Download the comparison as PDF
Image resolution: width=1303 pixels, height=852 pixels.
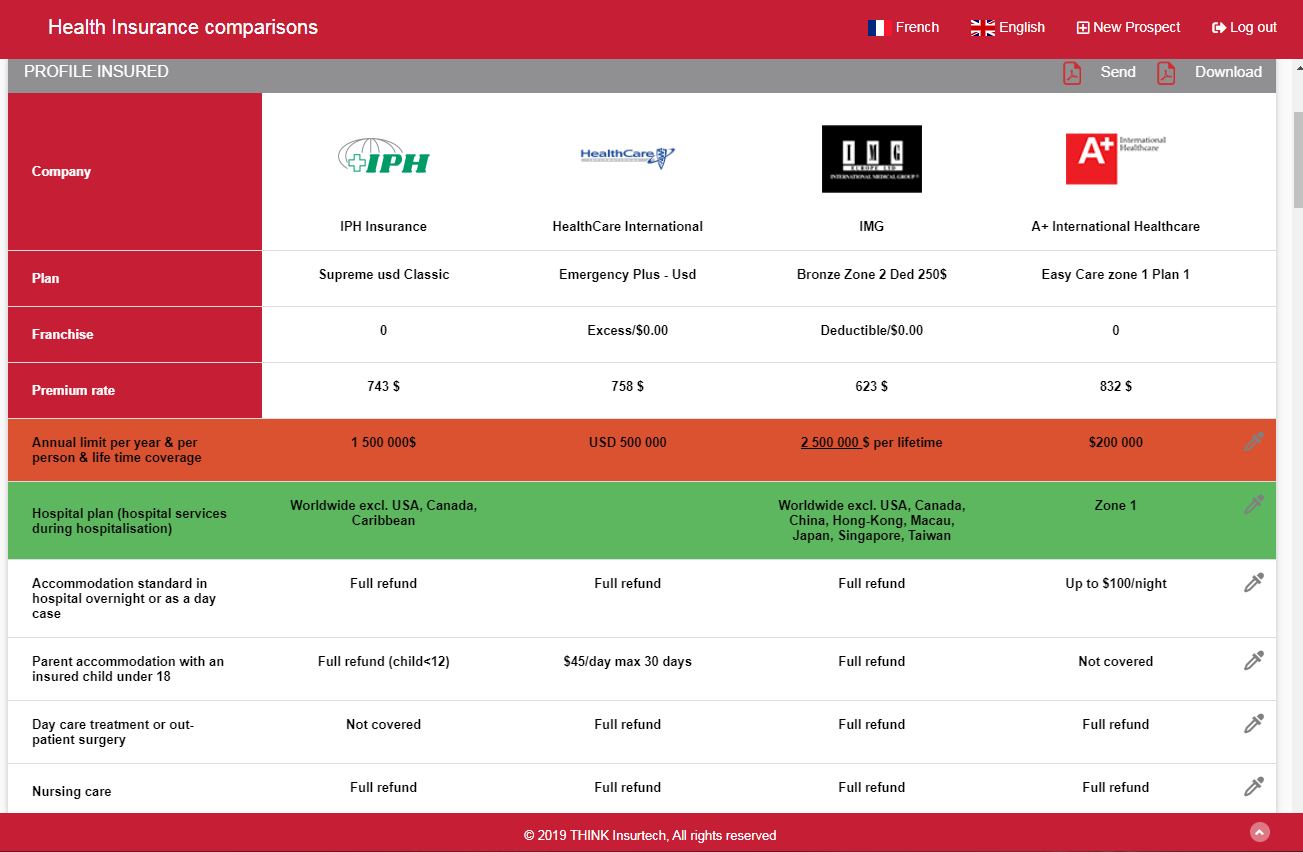tap(1227, 72)
